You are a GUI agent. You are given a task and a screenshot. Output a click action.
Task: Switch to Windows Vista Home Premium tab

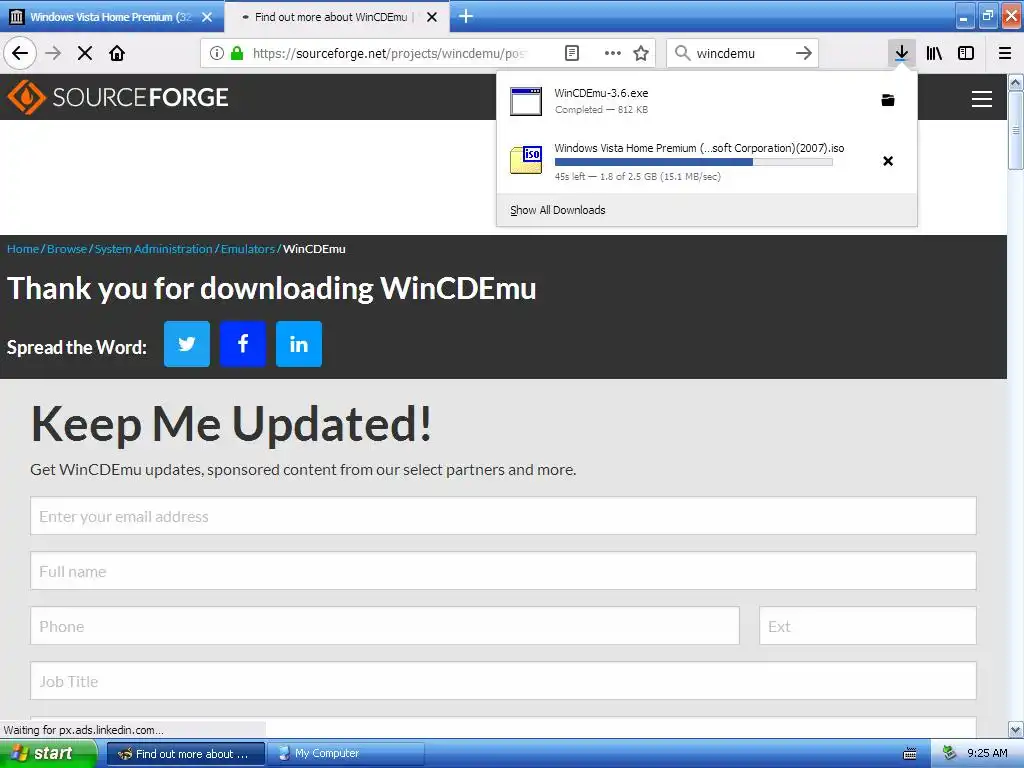tap(111, 17)
